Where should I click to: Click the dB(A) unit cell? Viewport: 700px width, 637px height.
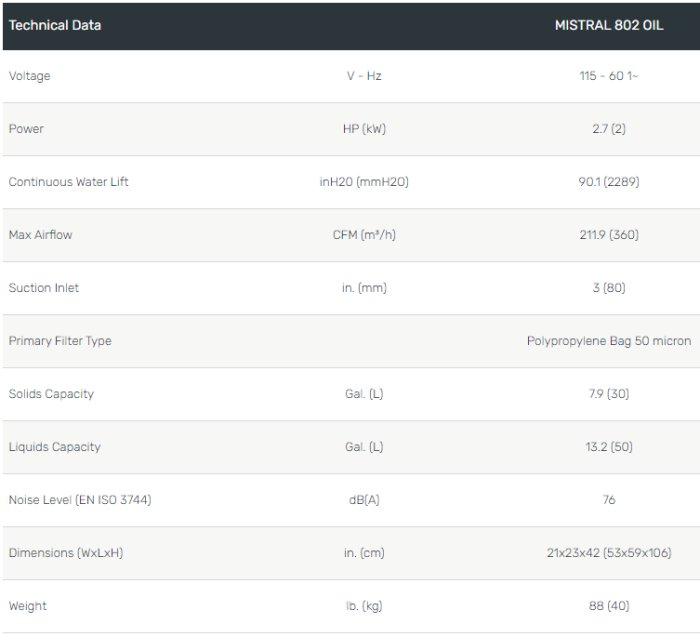363,500
